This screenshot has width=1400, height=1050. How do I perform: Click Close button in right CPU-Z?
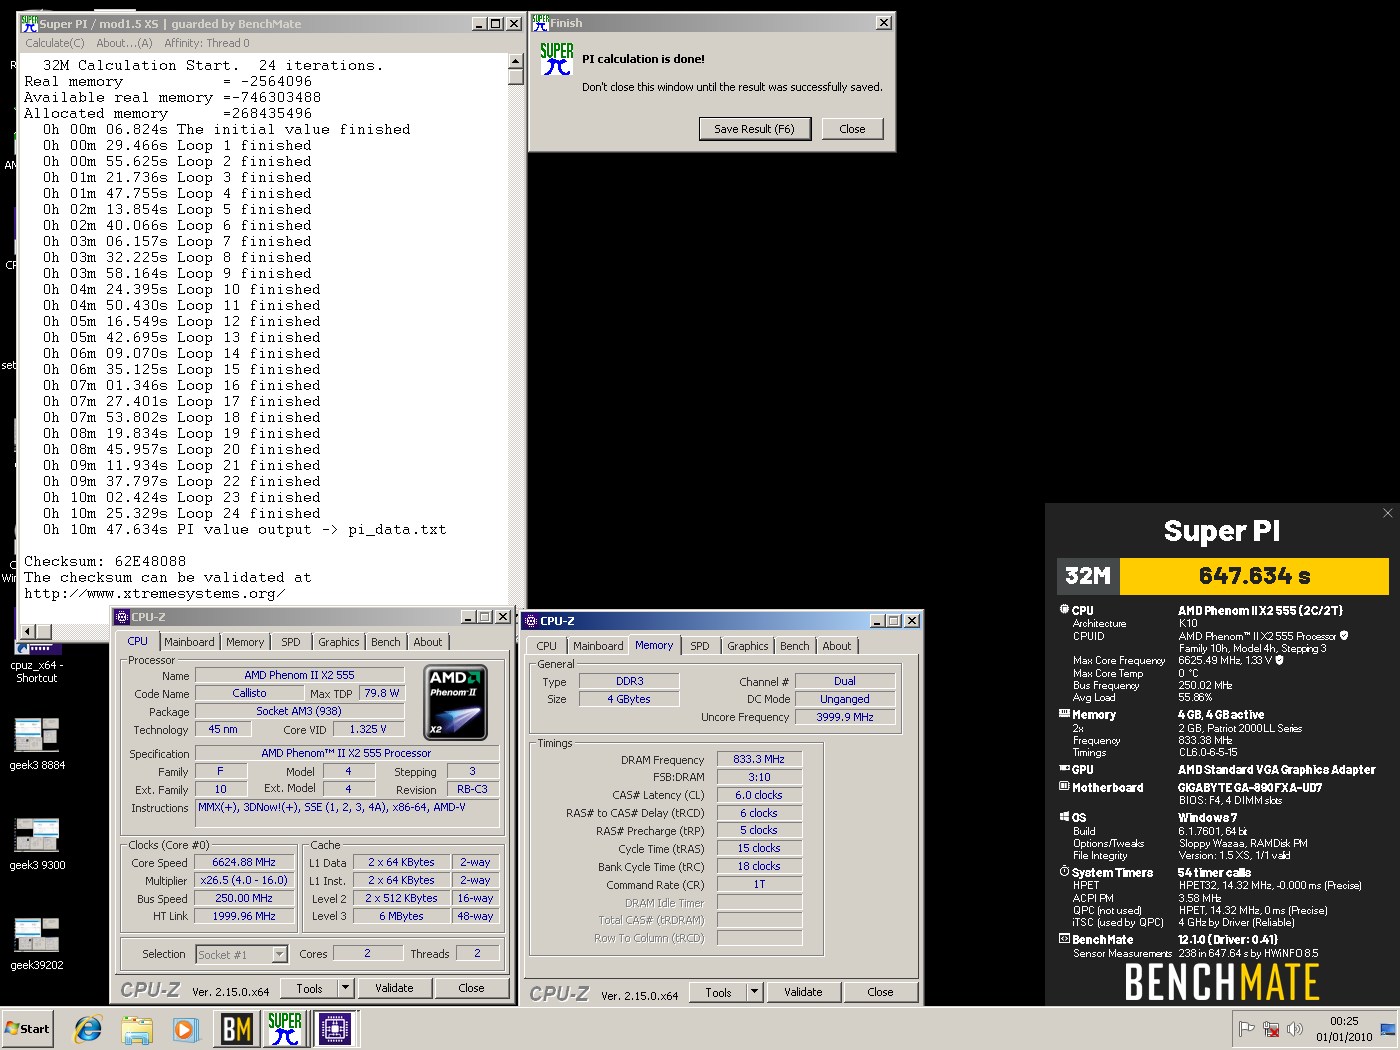click(880, 992)
